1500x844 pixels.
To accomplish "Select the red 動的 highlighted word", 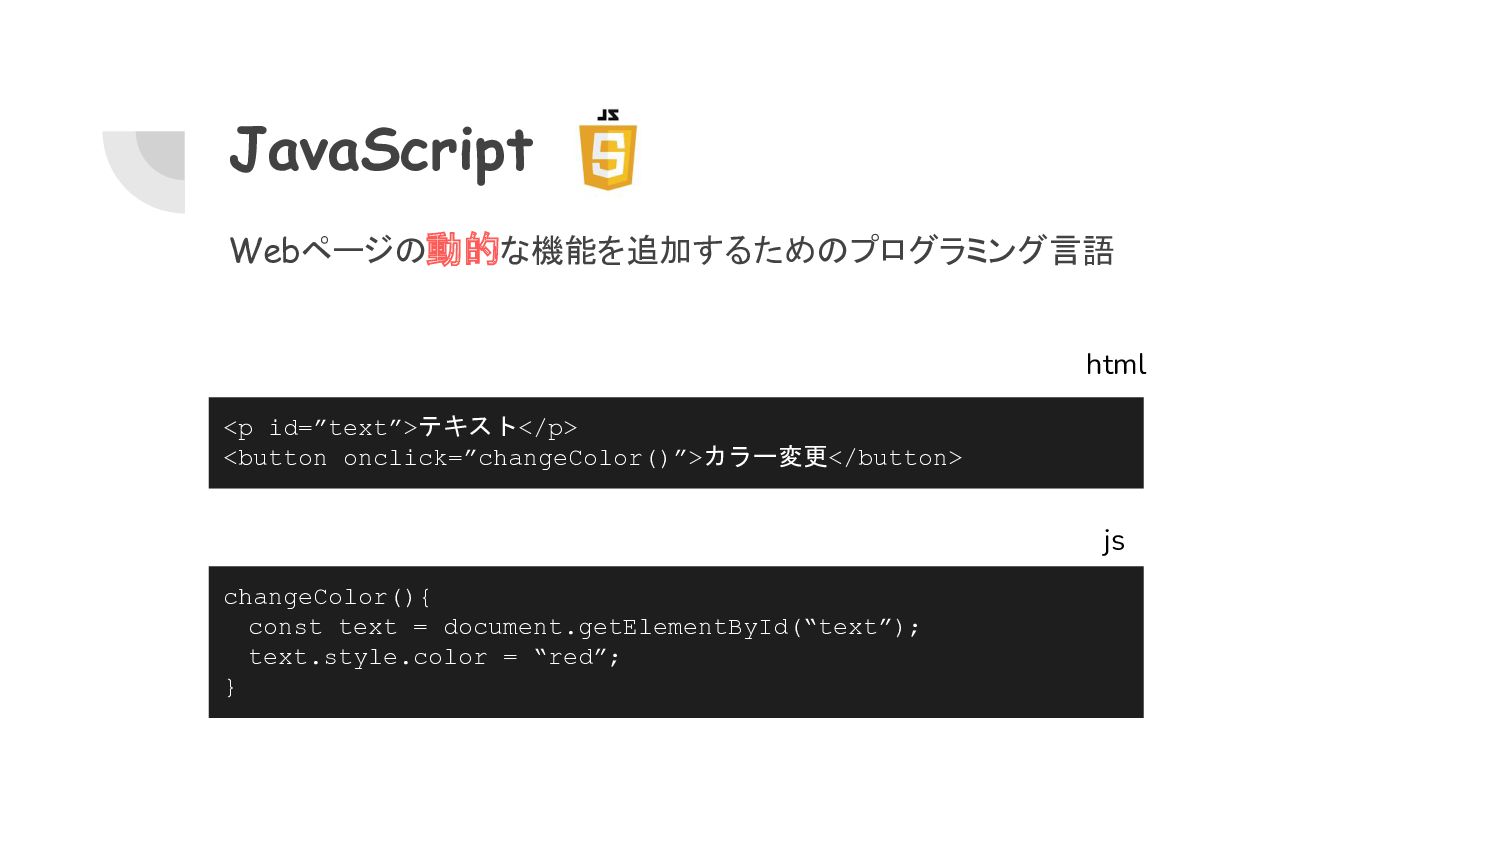I will (462, 250).
